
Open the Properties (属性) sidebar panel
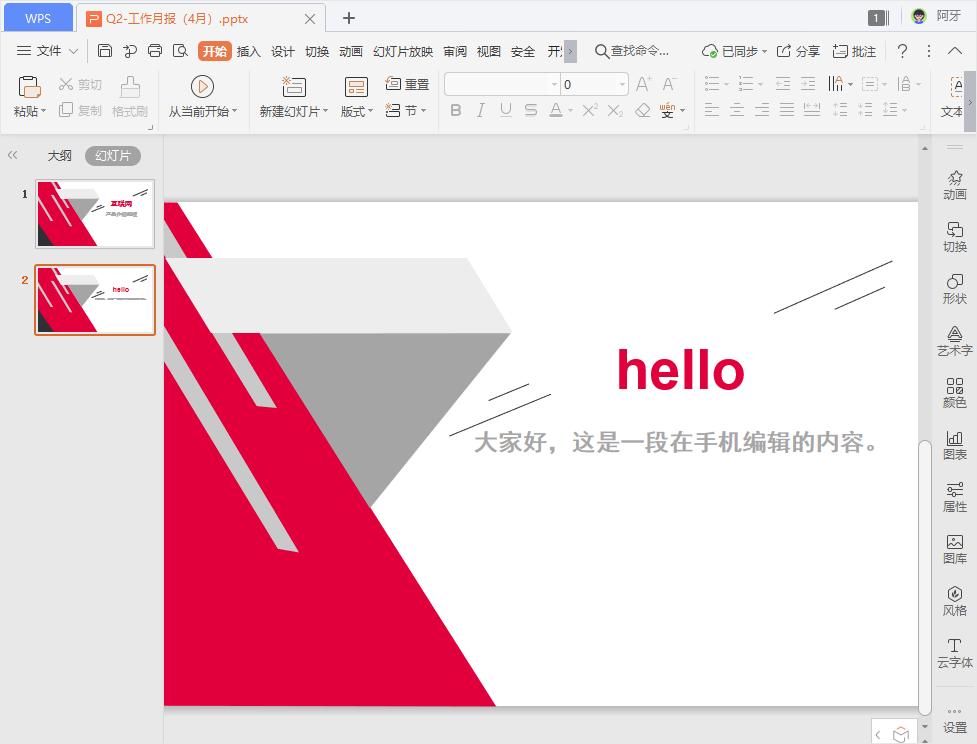[x=954, y=497]
